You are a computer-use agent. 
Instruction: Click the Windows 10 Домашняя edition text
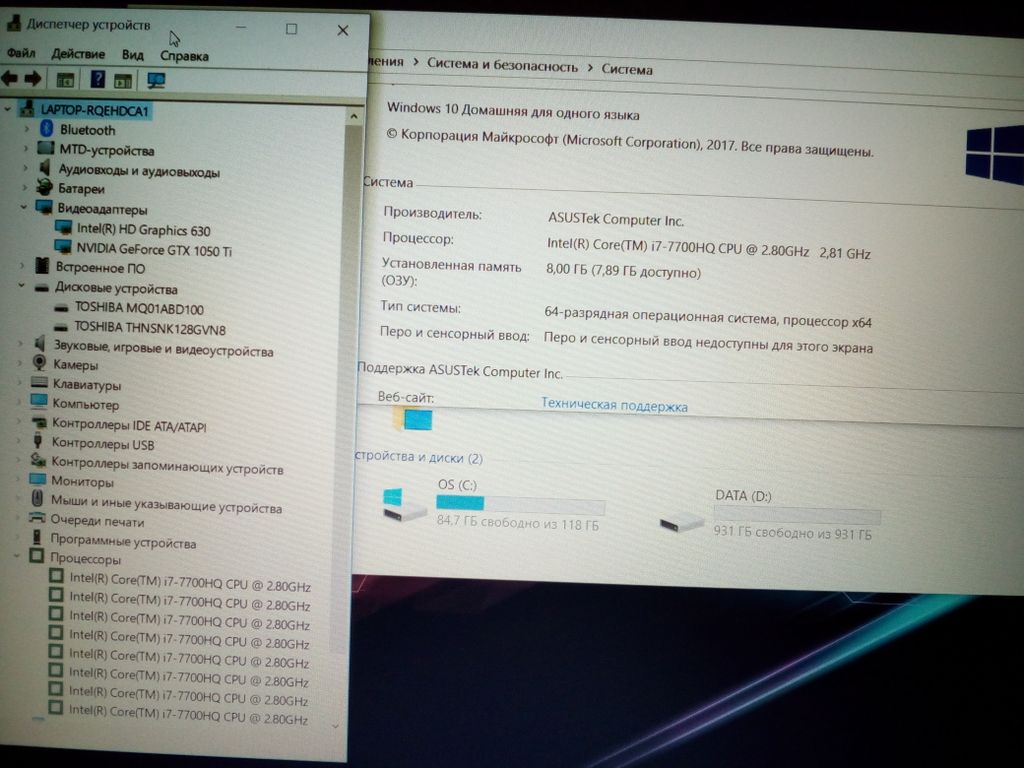[x=513, y=110]
